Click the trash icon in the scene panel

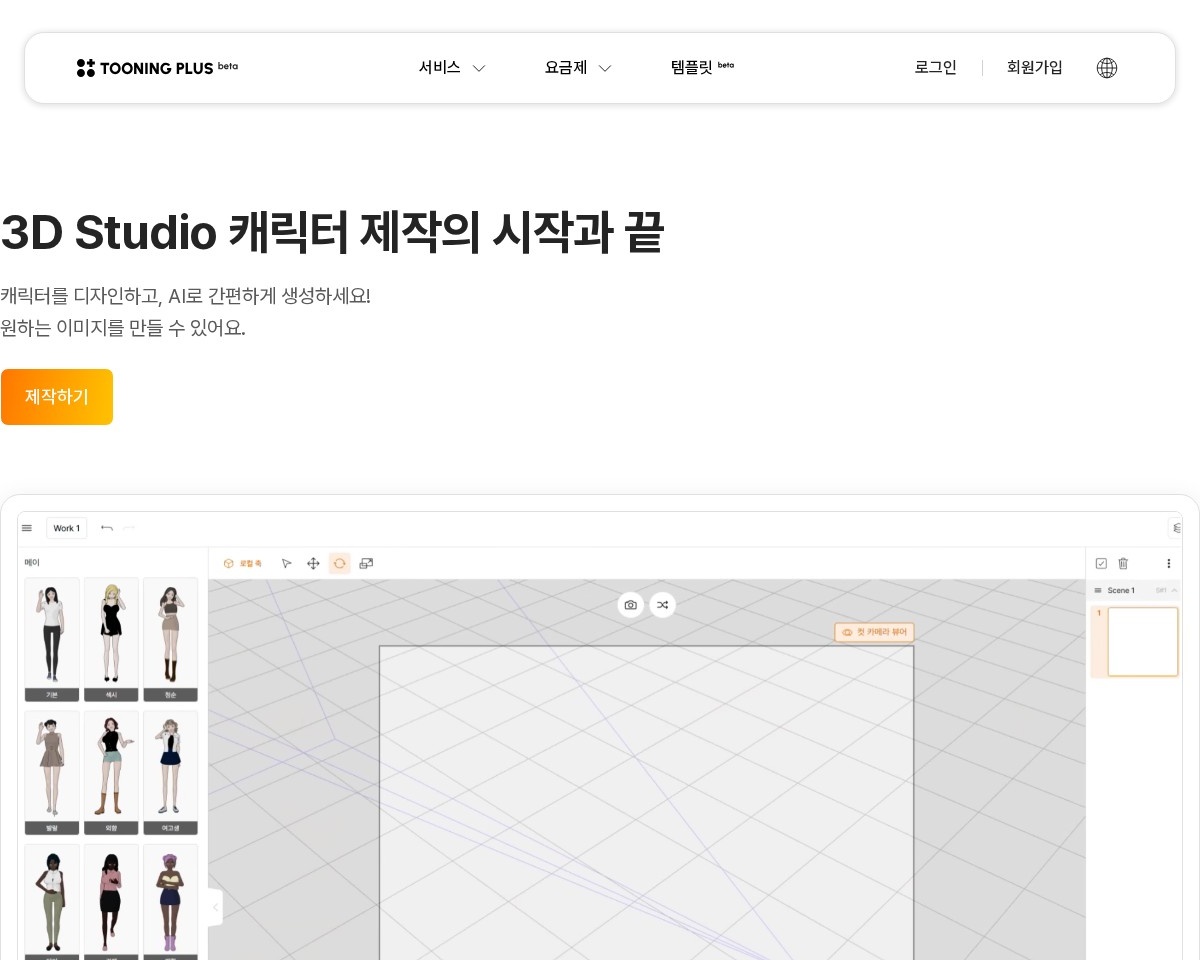pyautogui.click(x=1123, y=564)
